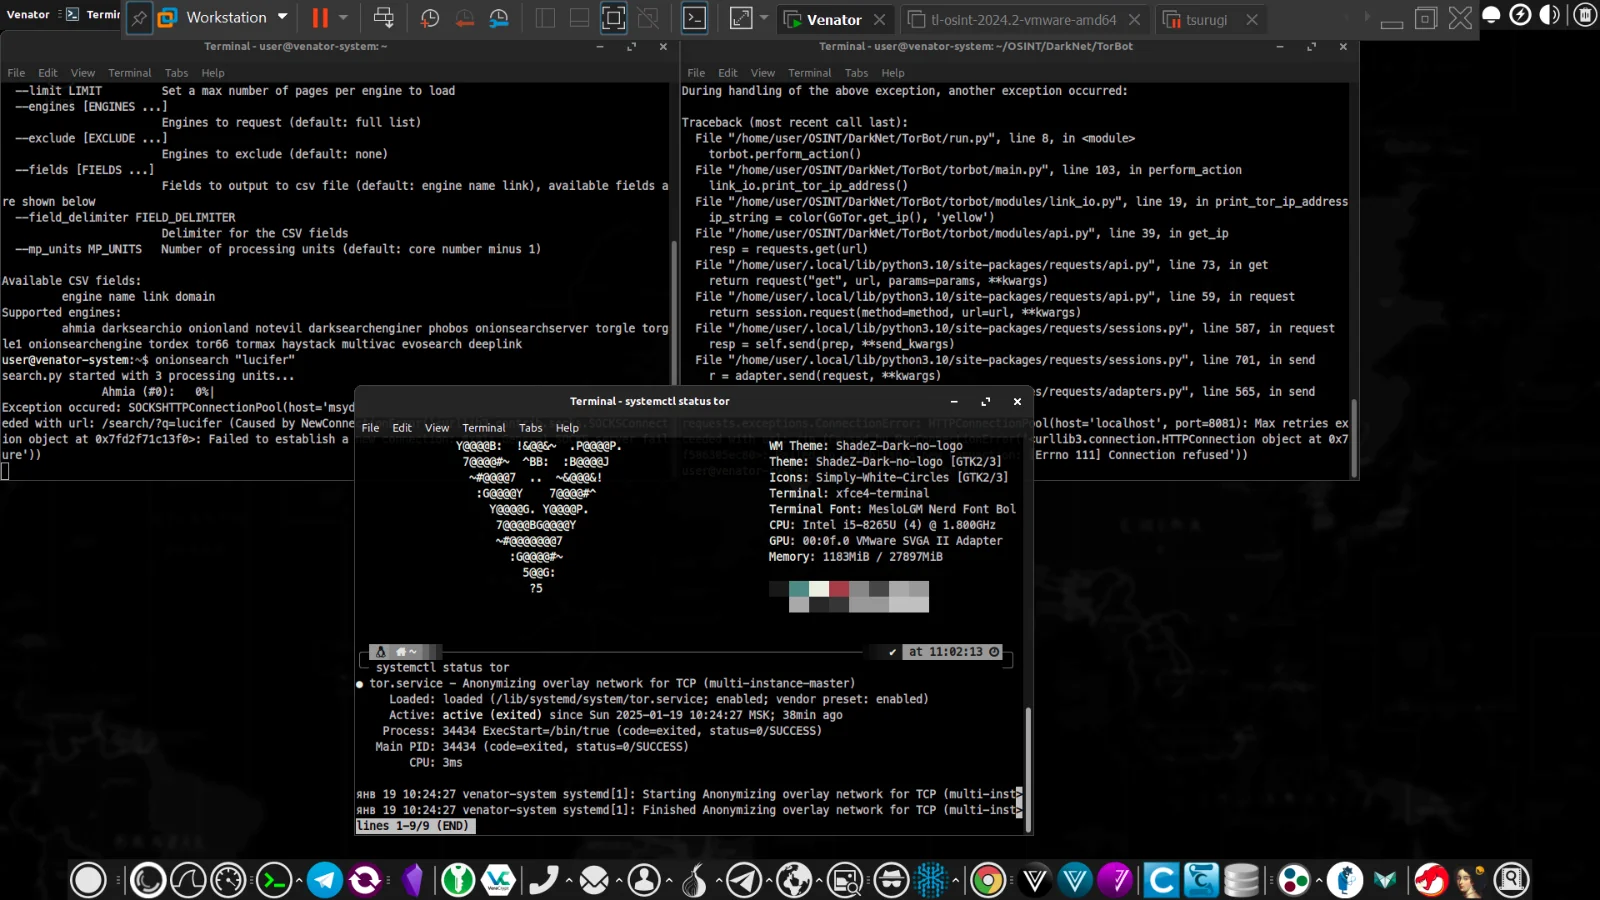Open the blue snowflake dock icon
The image size is (1600, 900).
[932, 880]
